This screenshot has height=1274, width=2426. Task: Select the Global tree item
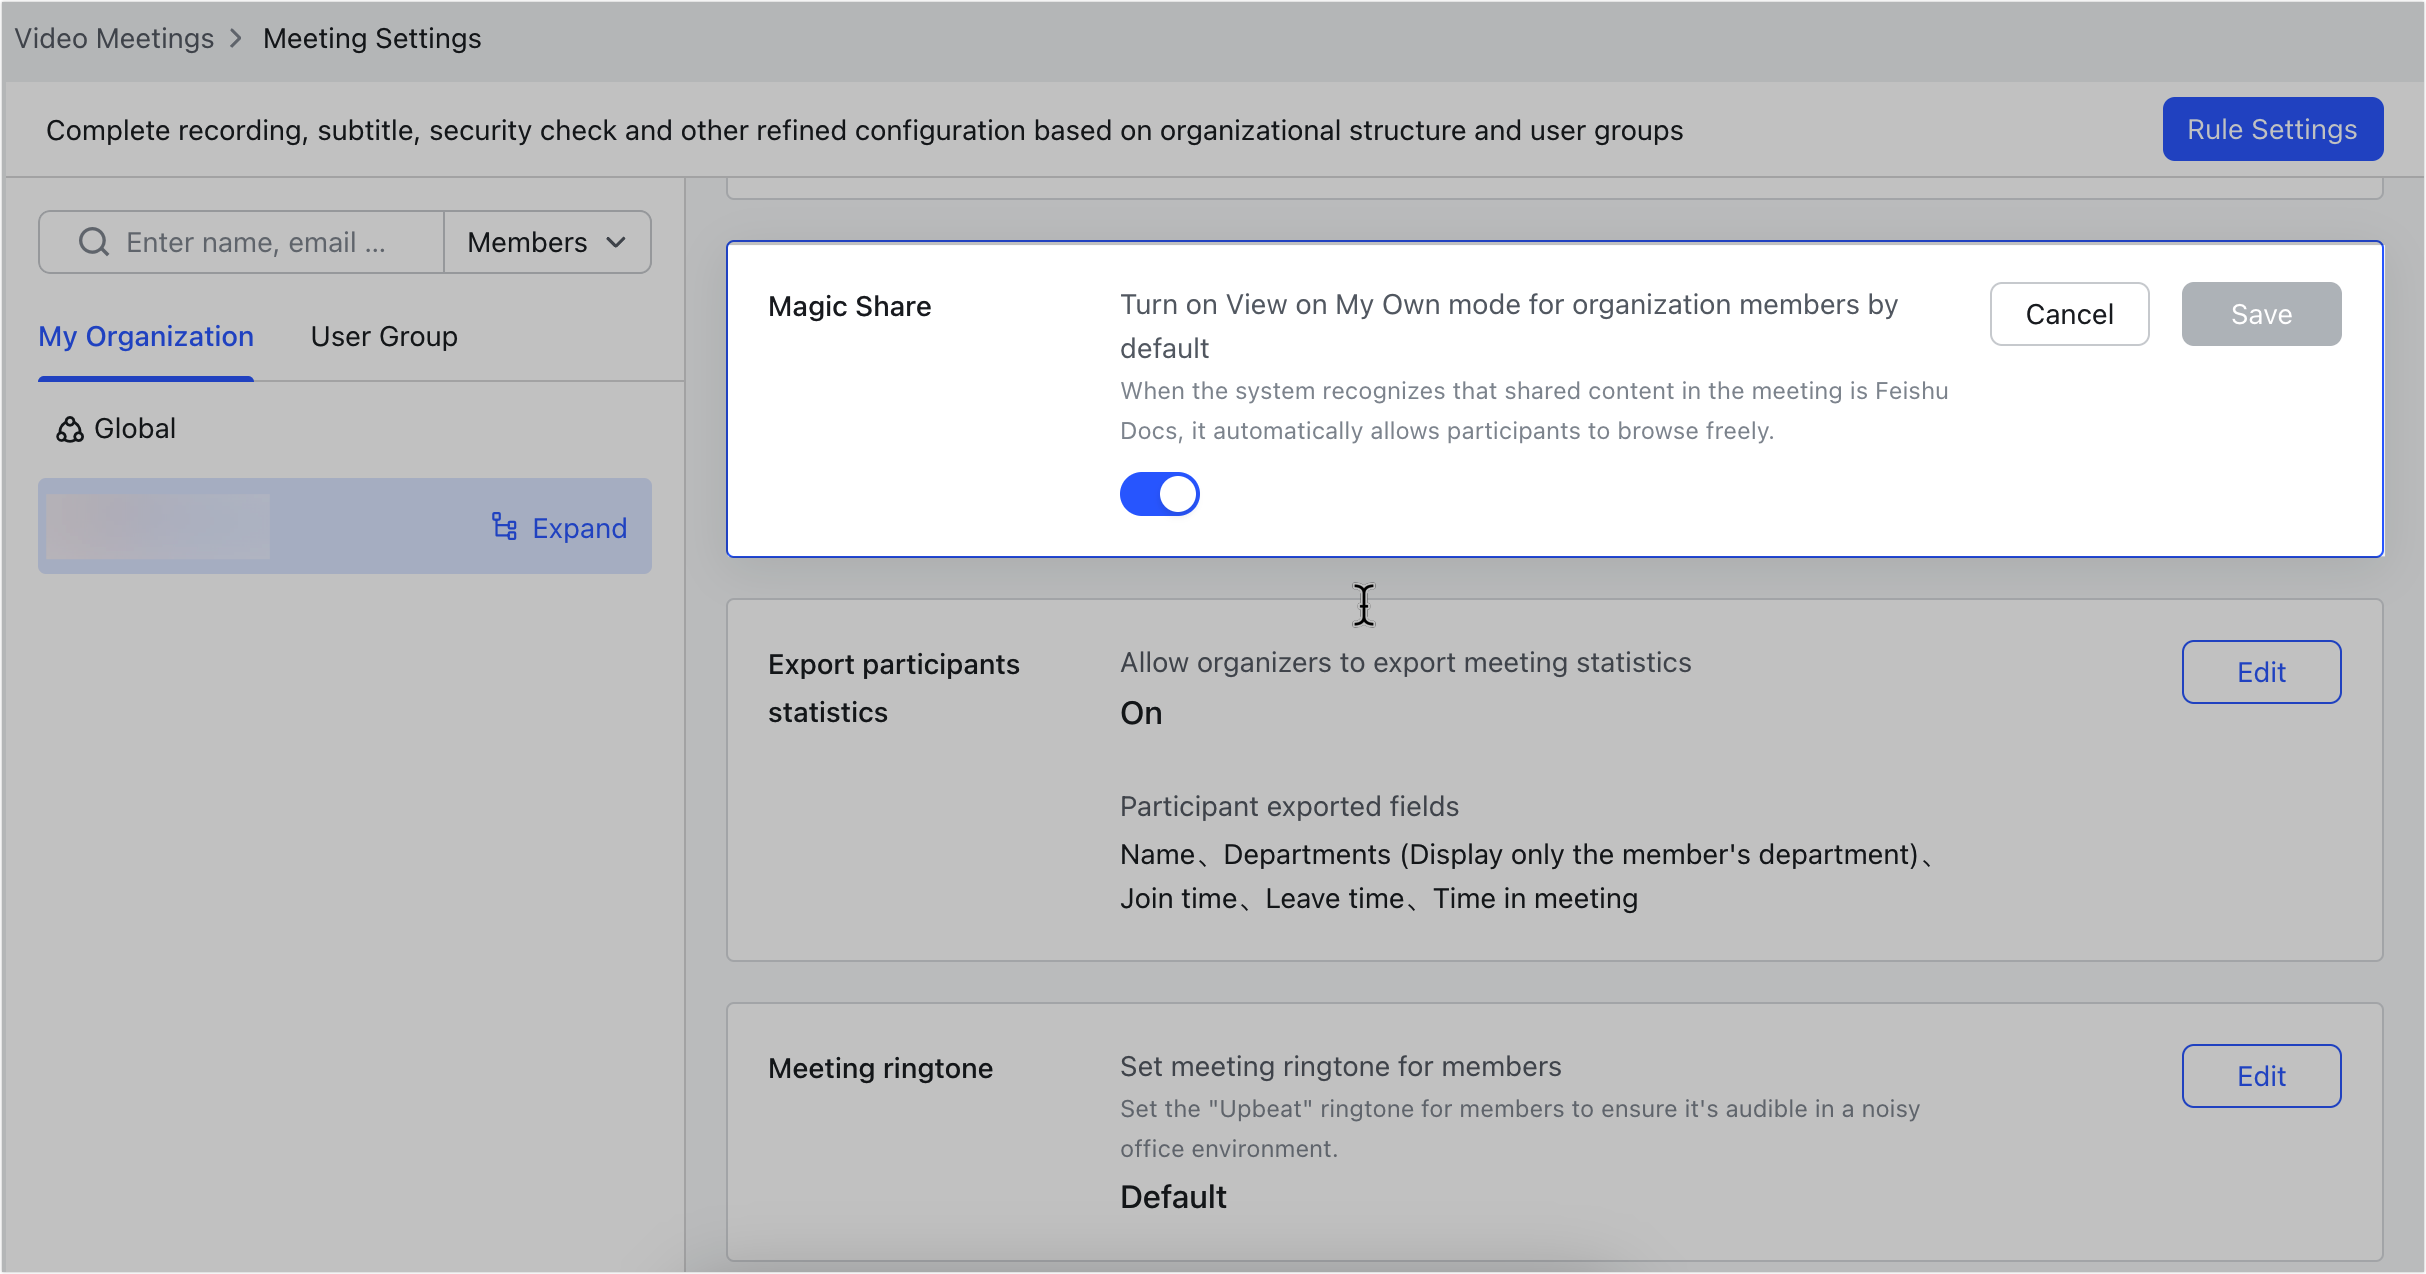[x=116, y=429]
